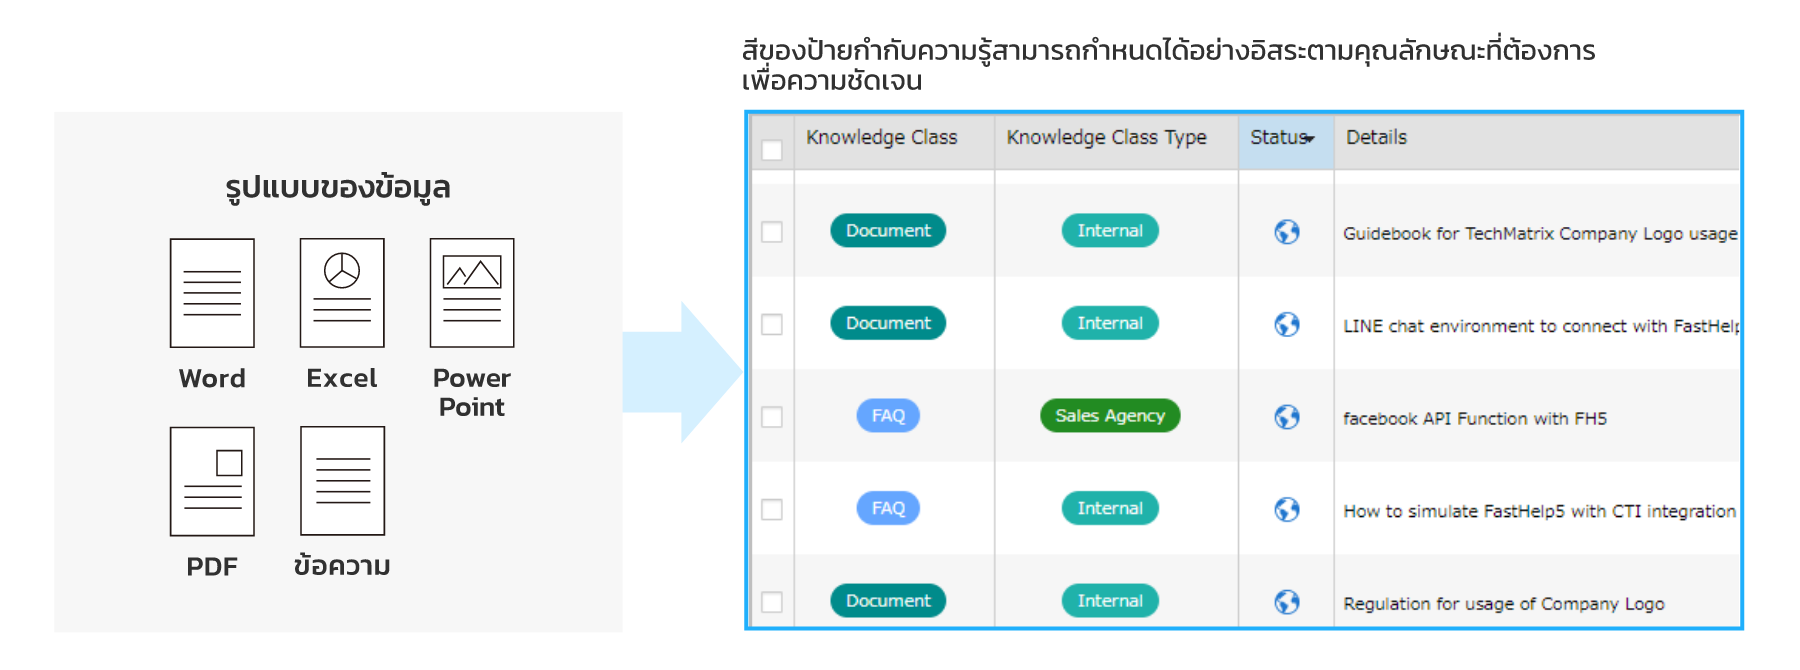Image resolution: width=1800 pixels, height=670 pixels.
Task: Click the green Sales Agency label
Action: [x=1109, y=415]
